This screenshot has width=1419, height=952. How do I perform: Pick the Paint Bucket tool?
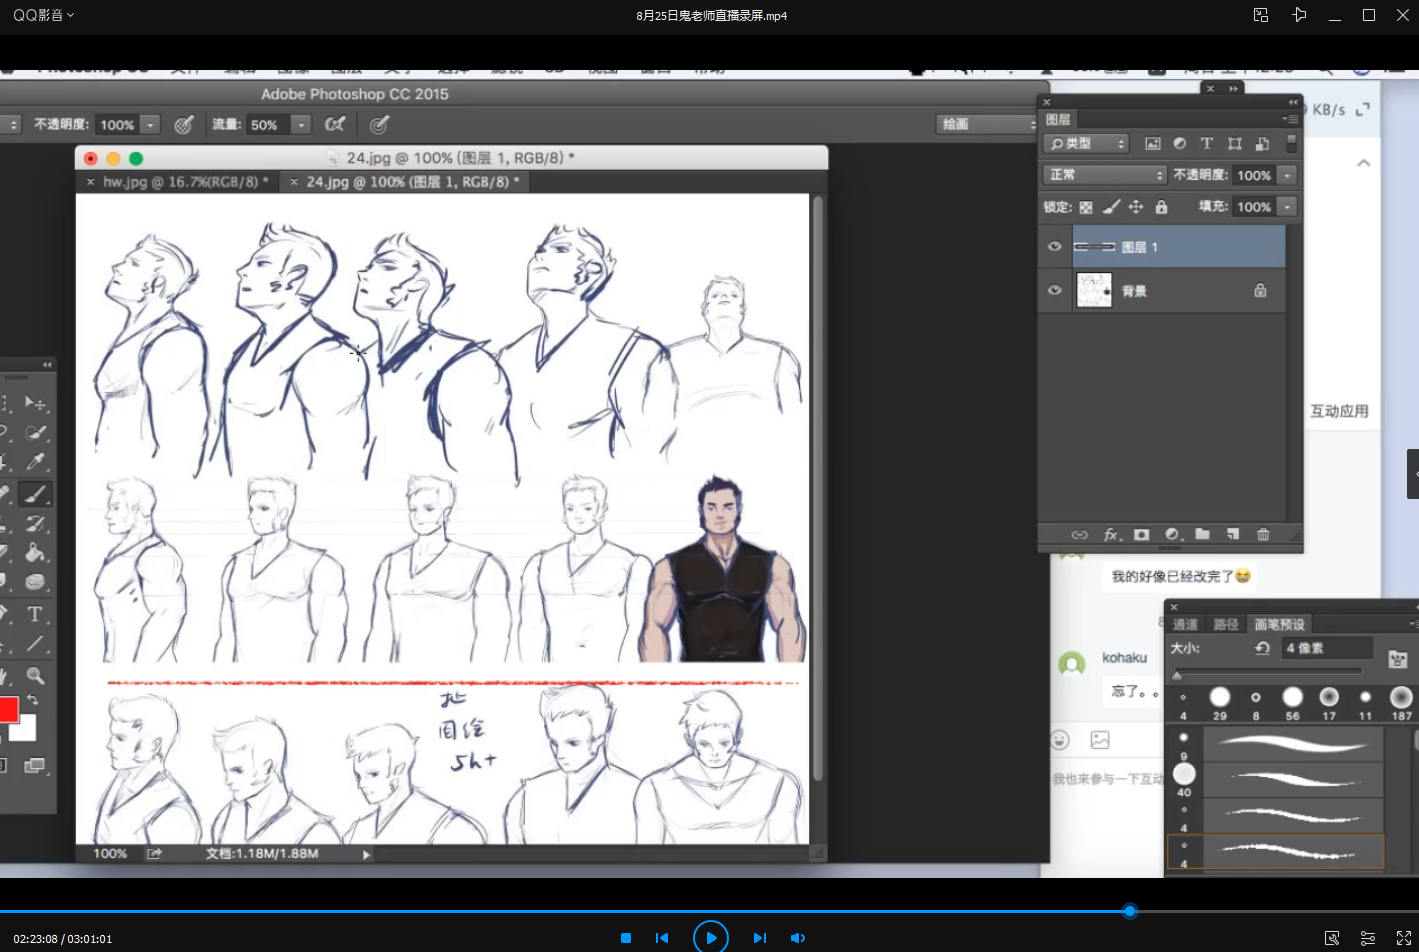35,552
